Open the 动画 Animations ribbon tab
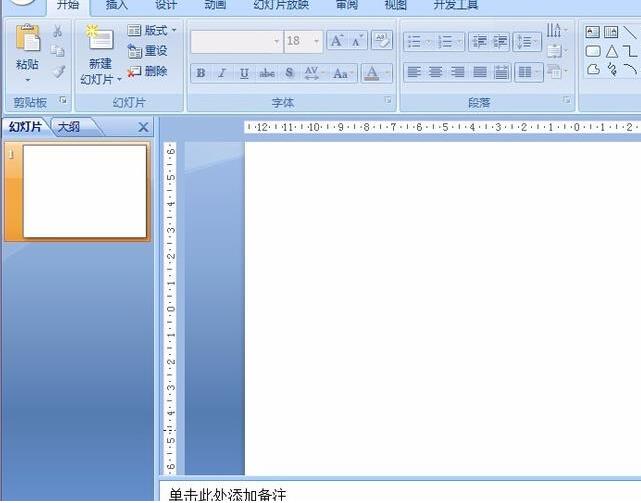 tap(215, 5)
